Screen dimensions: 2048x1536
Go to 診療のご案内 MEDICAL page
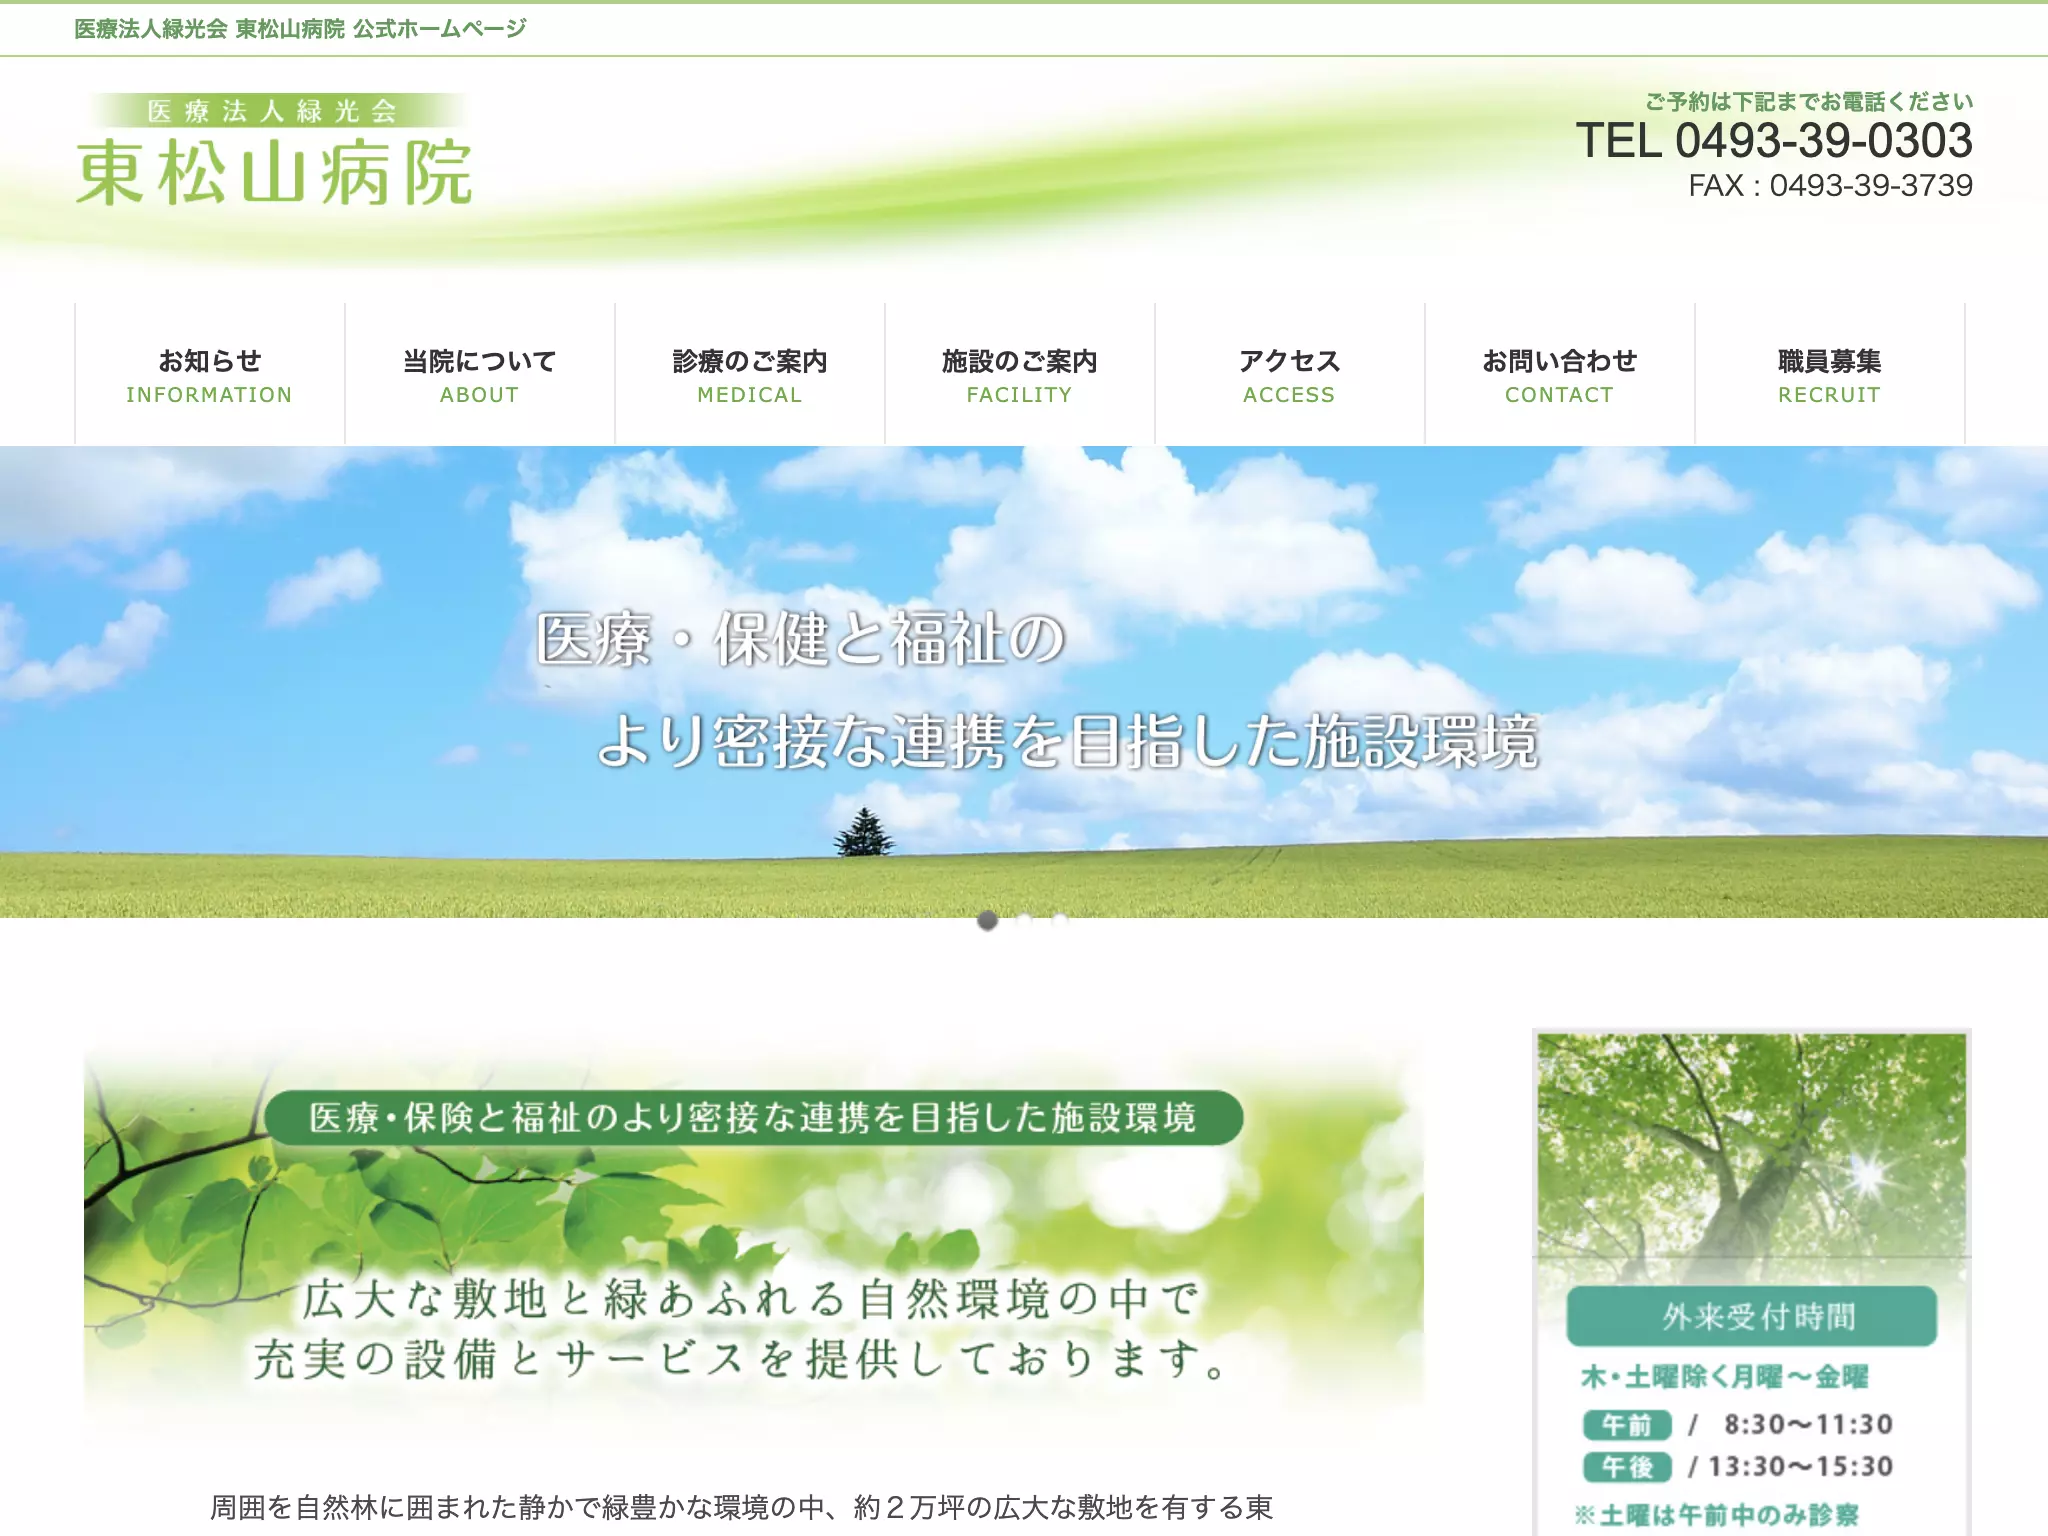750,374
